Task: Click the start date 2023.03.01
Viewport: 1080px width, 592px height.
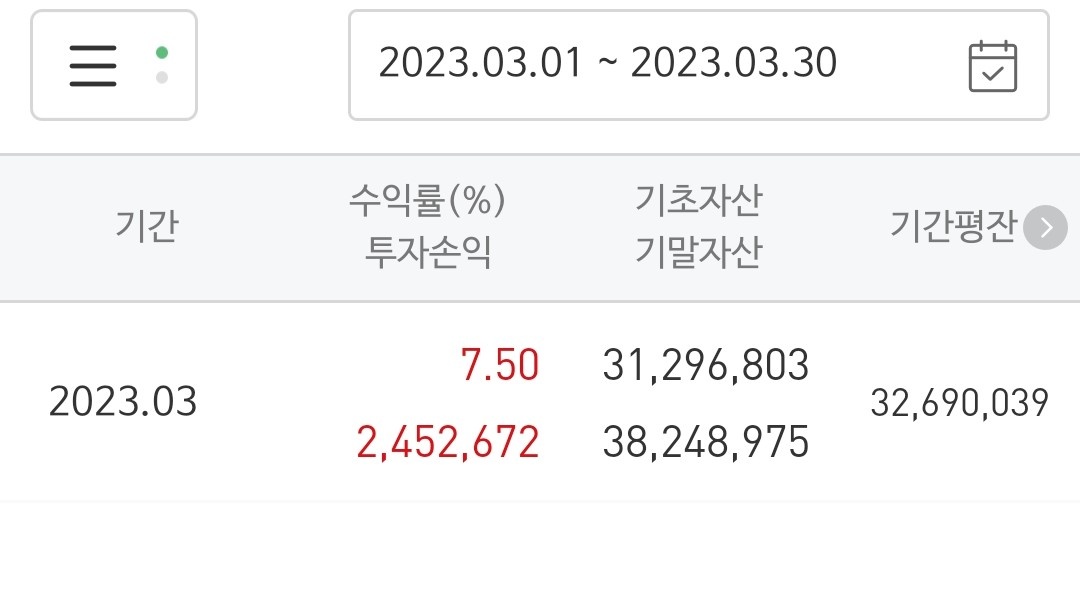Action: (x=481, y=63)
